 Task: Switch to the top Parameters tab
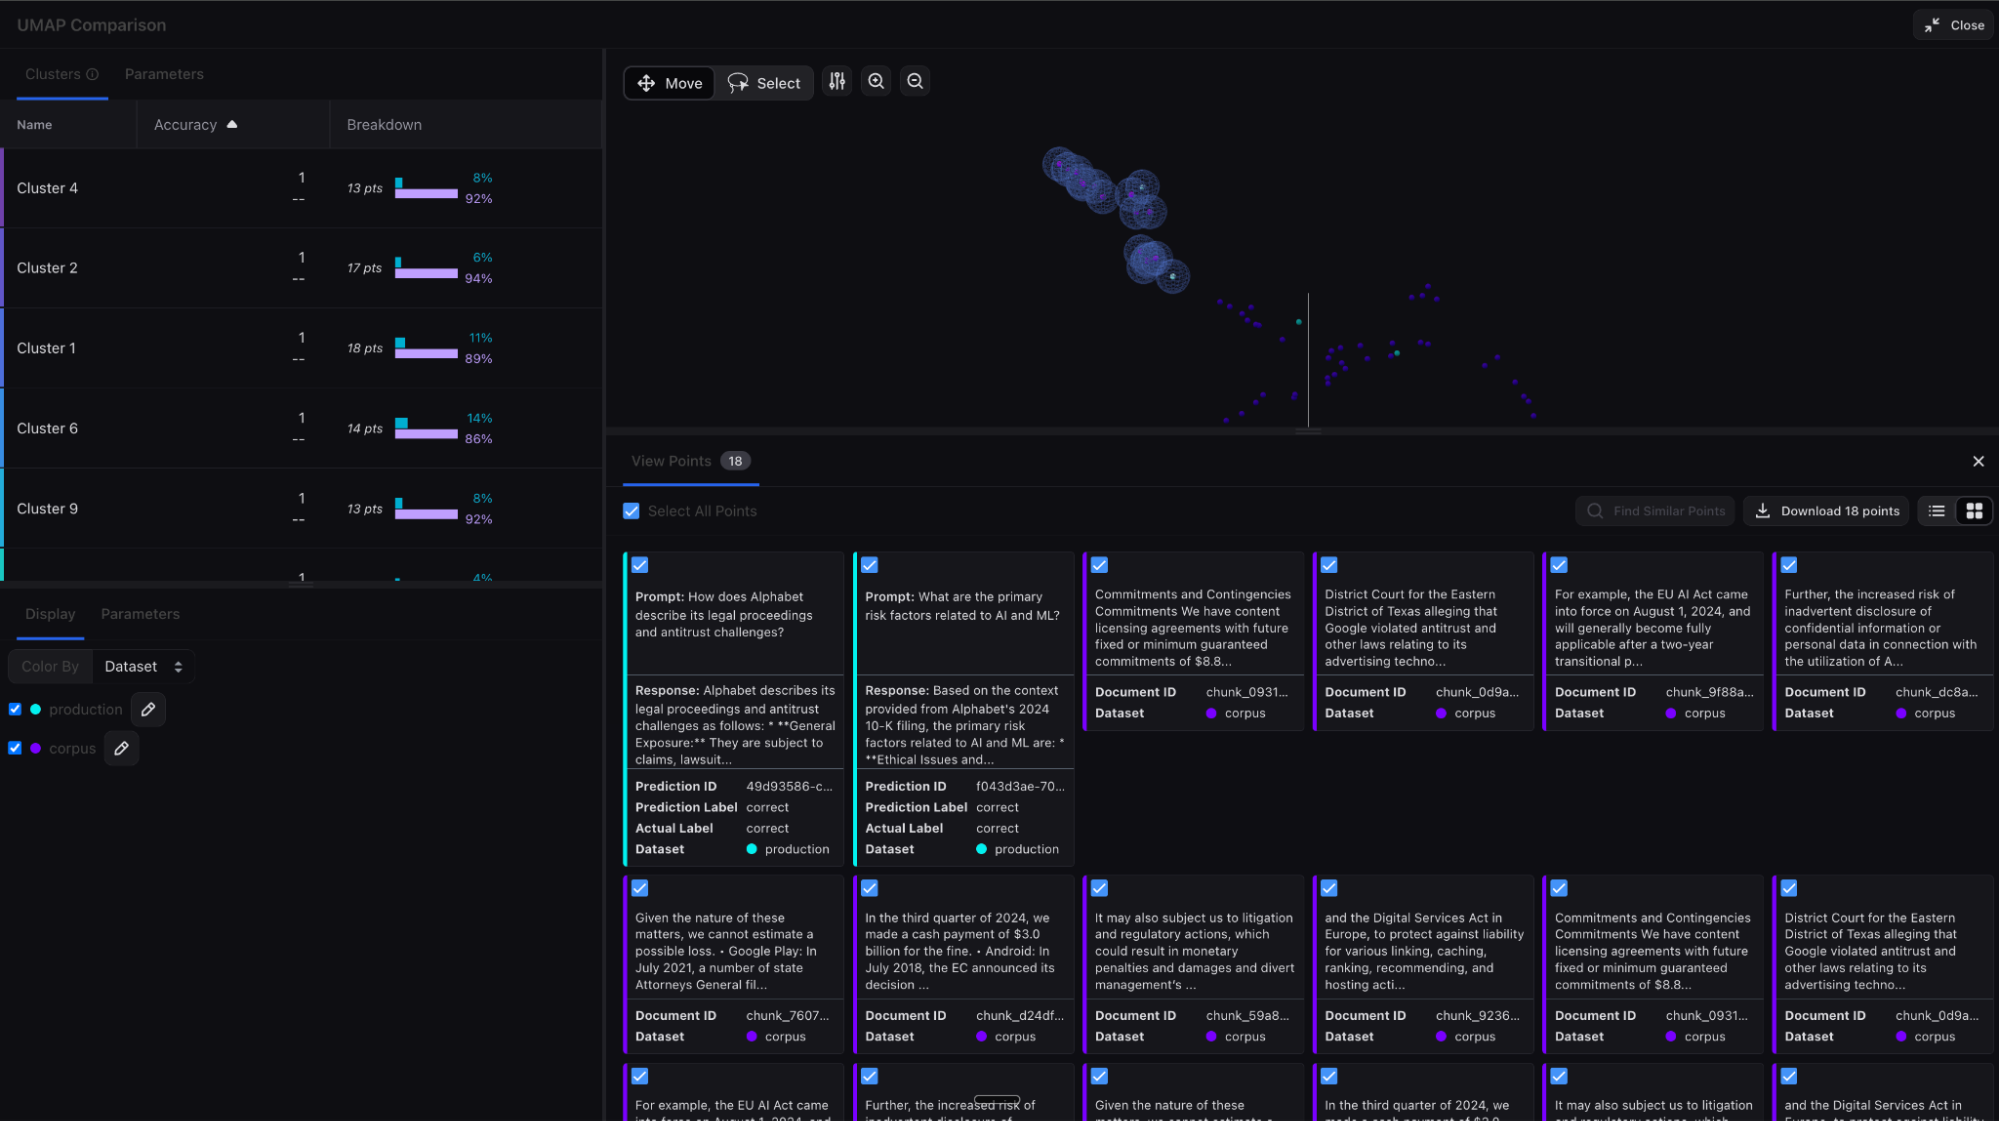[164, 74]
